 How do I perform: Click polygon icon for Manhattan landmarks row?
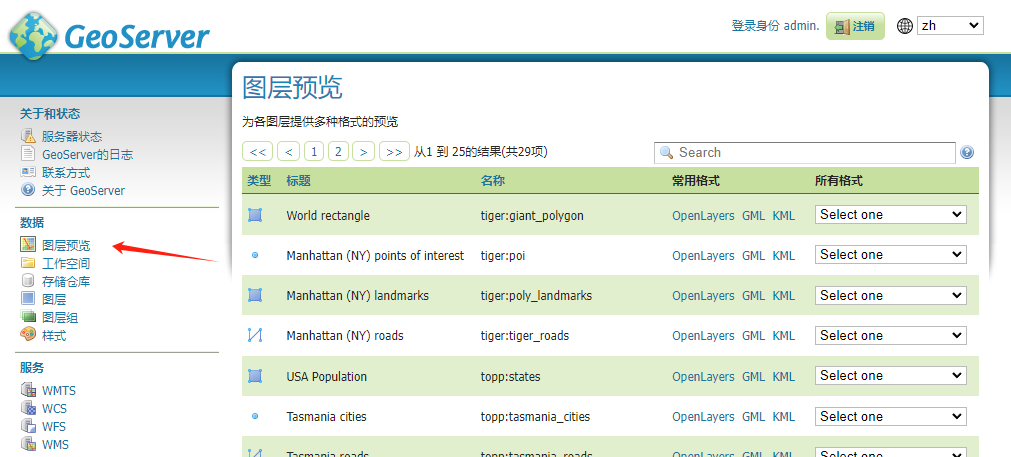pos(255,295)
